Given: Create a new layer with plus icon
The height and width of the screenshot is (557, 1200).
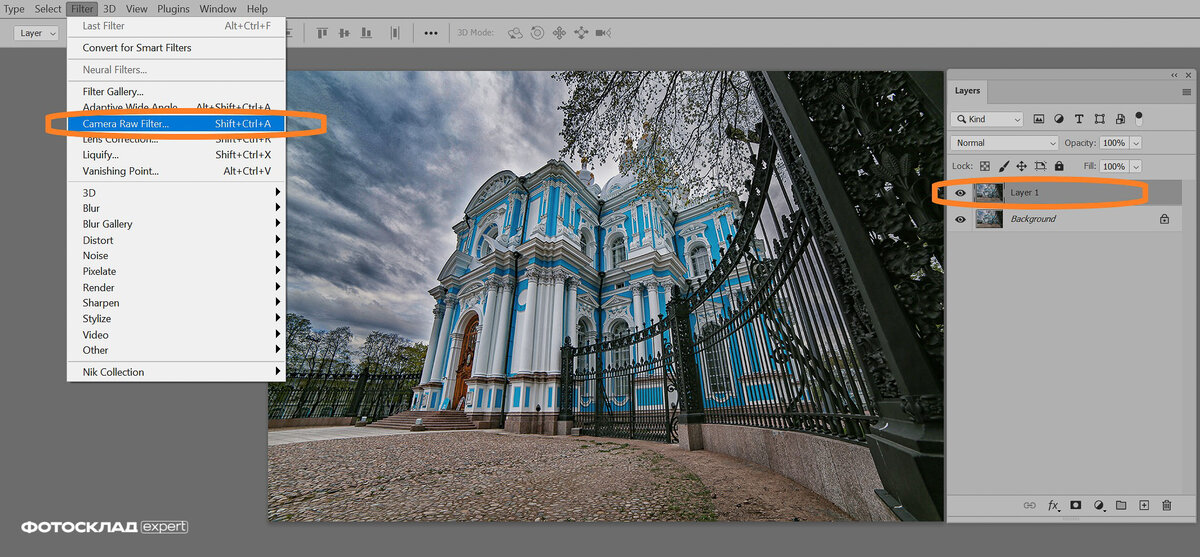Looking at the screenshot, I should 1144,506.
